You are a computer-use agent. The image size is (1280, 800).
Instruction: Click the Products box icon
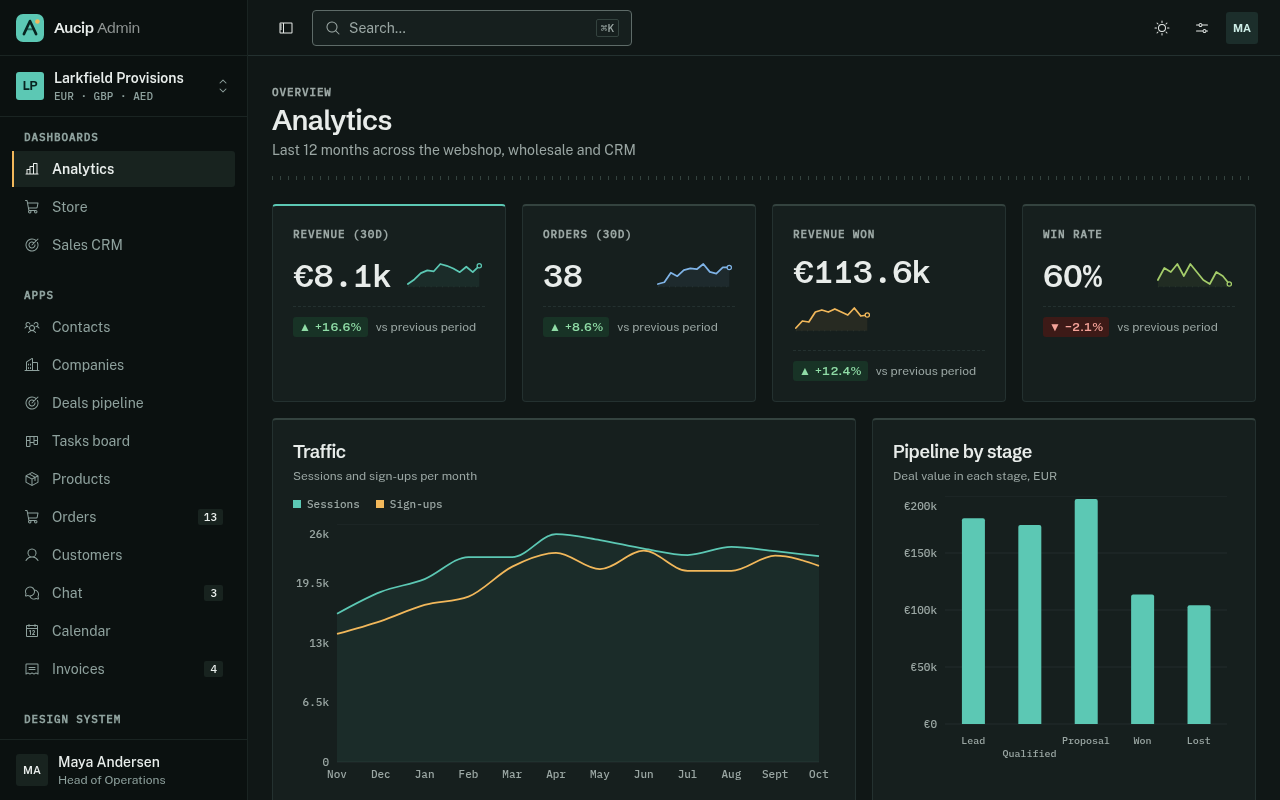32,479
